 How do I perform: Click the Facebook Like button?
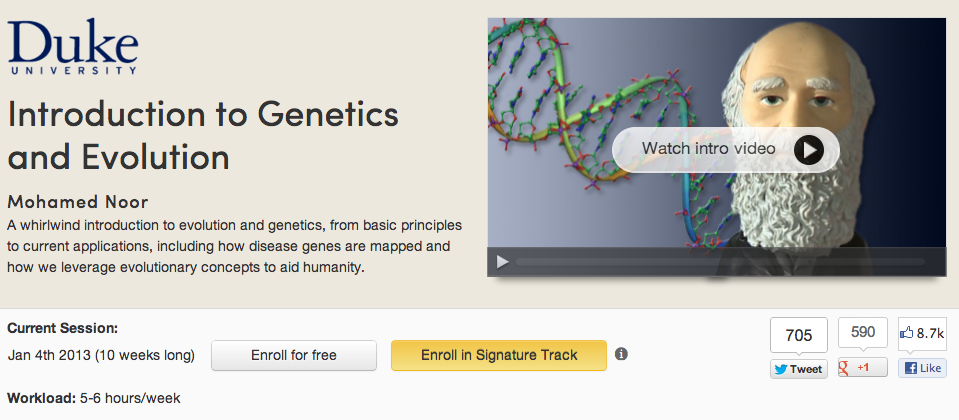tap(921, 368)
